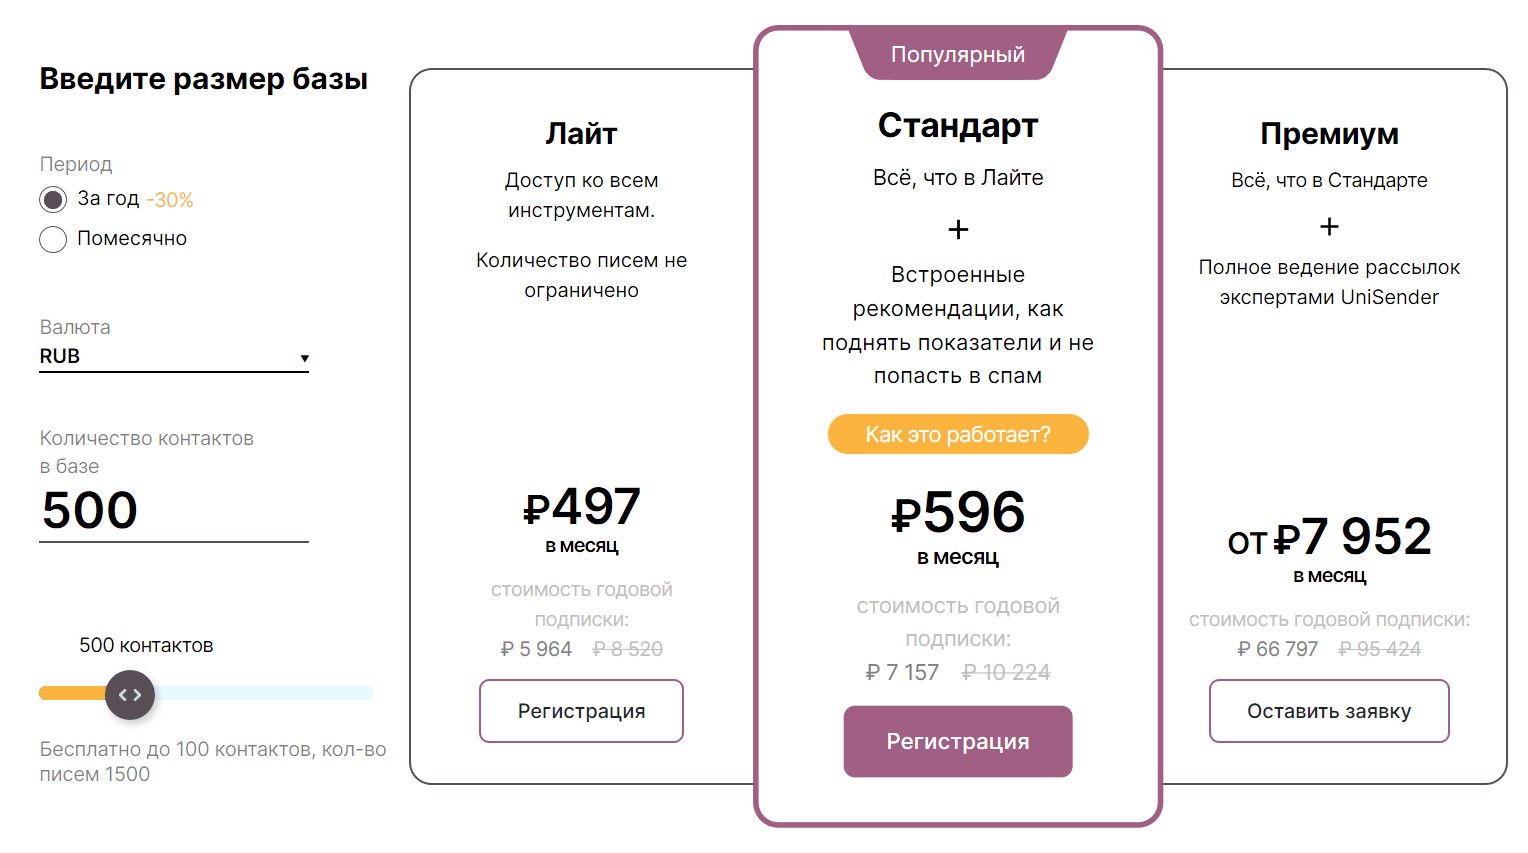1528x853 pixels.
Task: Click the purple Регистрация button for Стандарт
Action: [958, 741]
